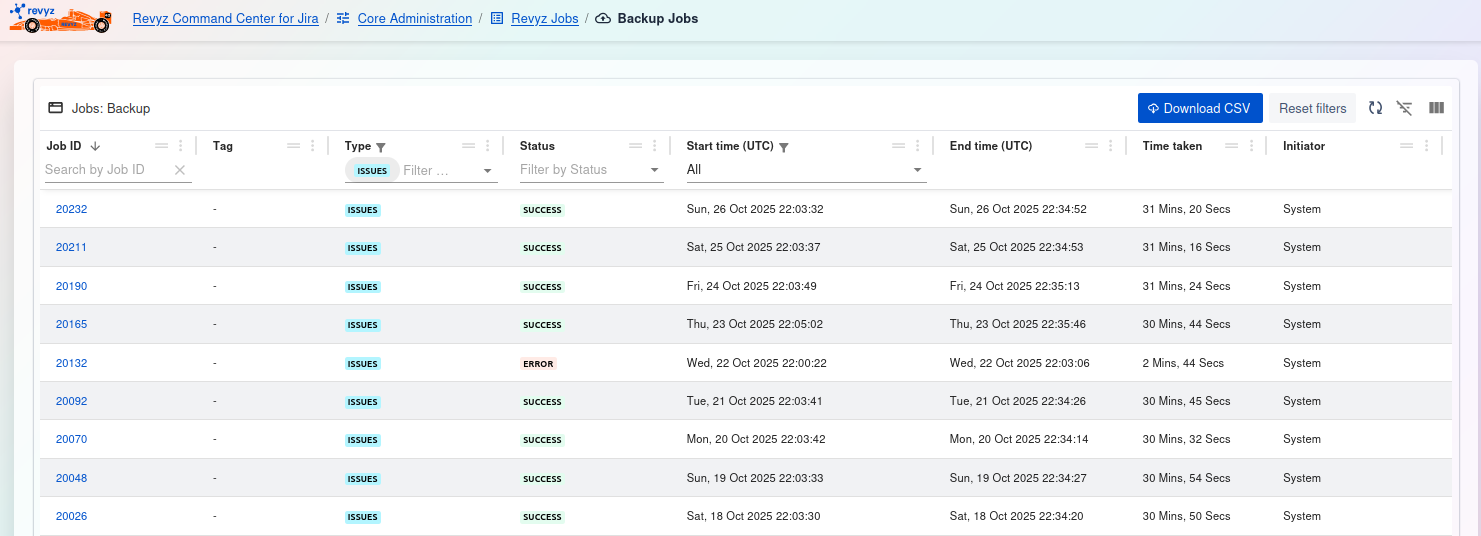Screen dimensions: 1481x536
Task: Grab the Time taken column drag handle
Action: click(x=1232, y=146)
